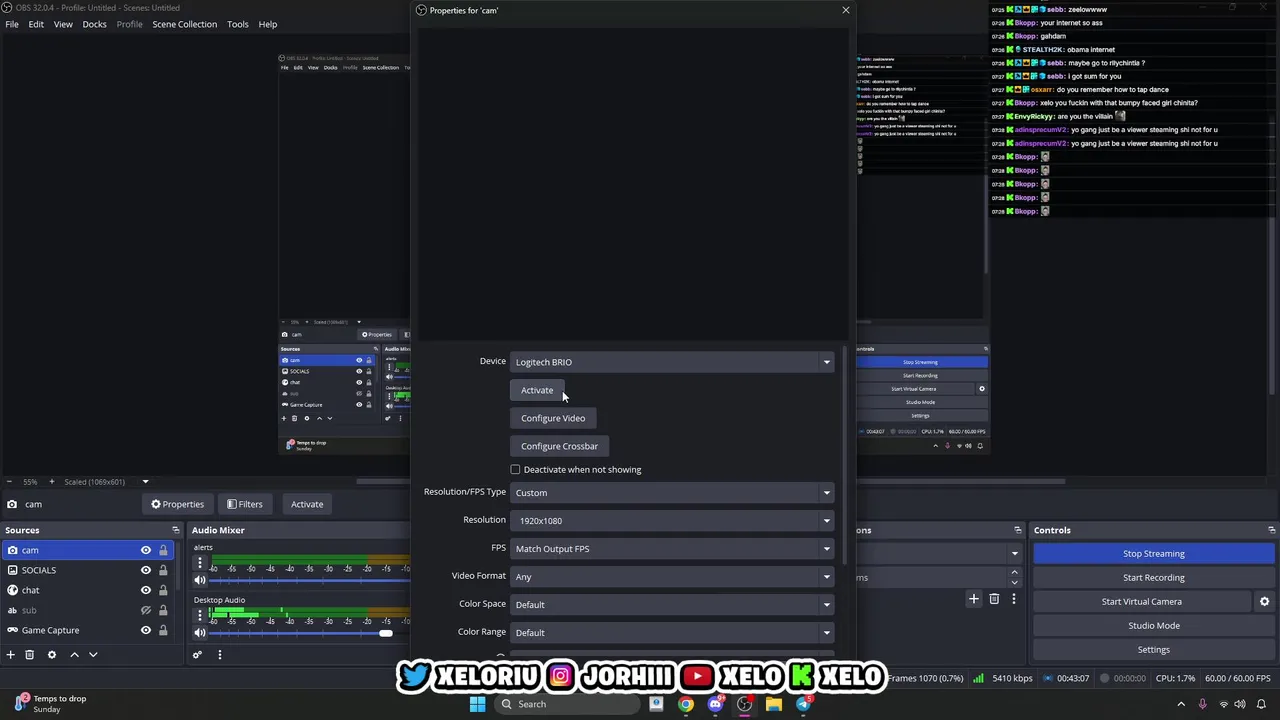Open the Video Format dropdown
This screenshot has height=720, width=1280.
672,576
